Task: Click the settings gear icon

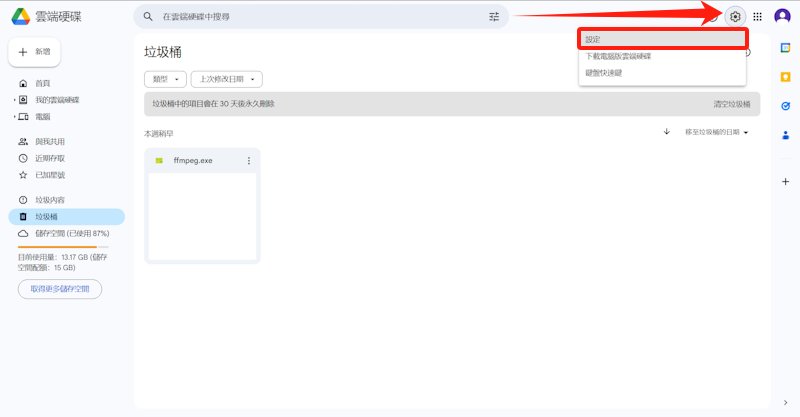Action: click(735, 17)
